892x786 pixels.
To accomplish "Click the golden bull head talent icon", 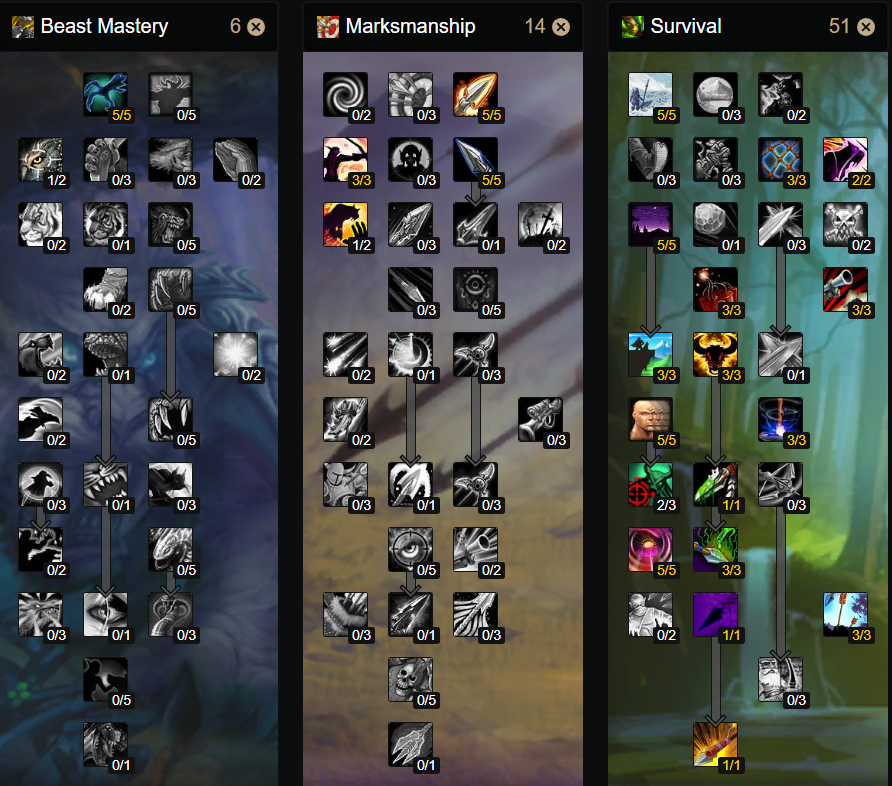I will (715, 354).
